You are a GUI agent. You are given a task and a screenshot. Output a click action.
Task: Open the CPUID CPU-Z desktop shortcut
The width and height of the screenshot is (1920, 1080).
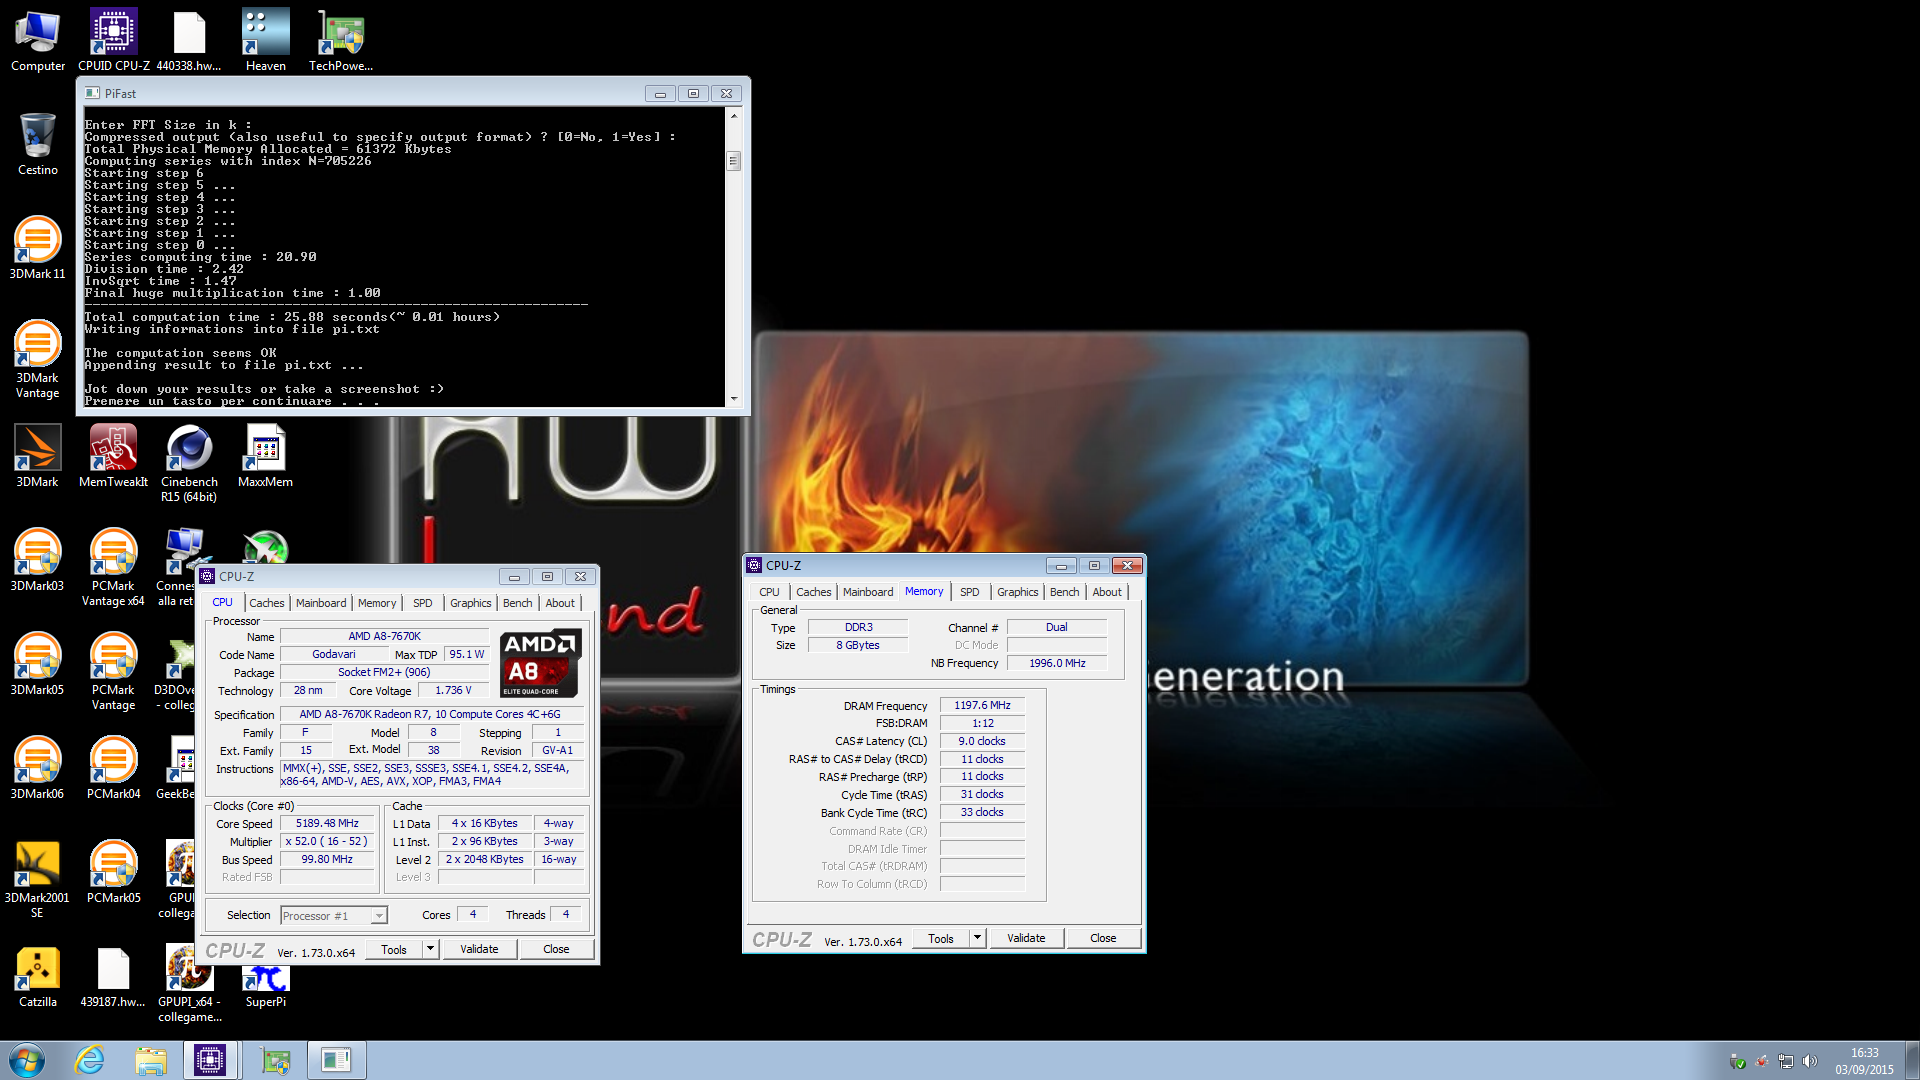tap(114, 41)
